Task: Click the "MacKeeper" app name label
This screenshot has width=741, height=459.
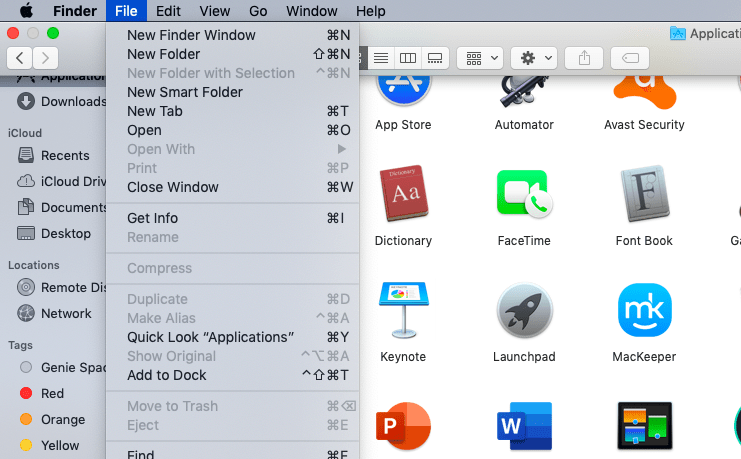Action: point(644,356)
